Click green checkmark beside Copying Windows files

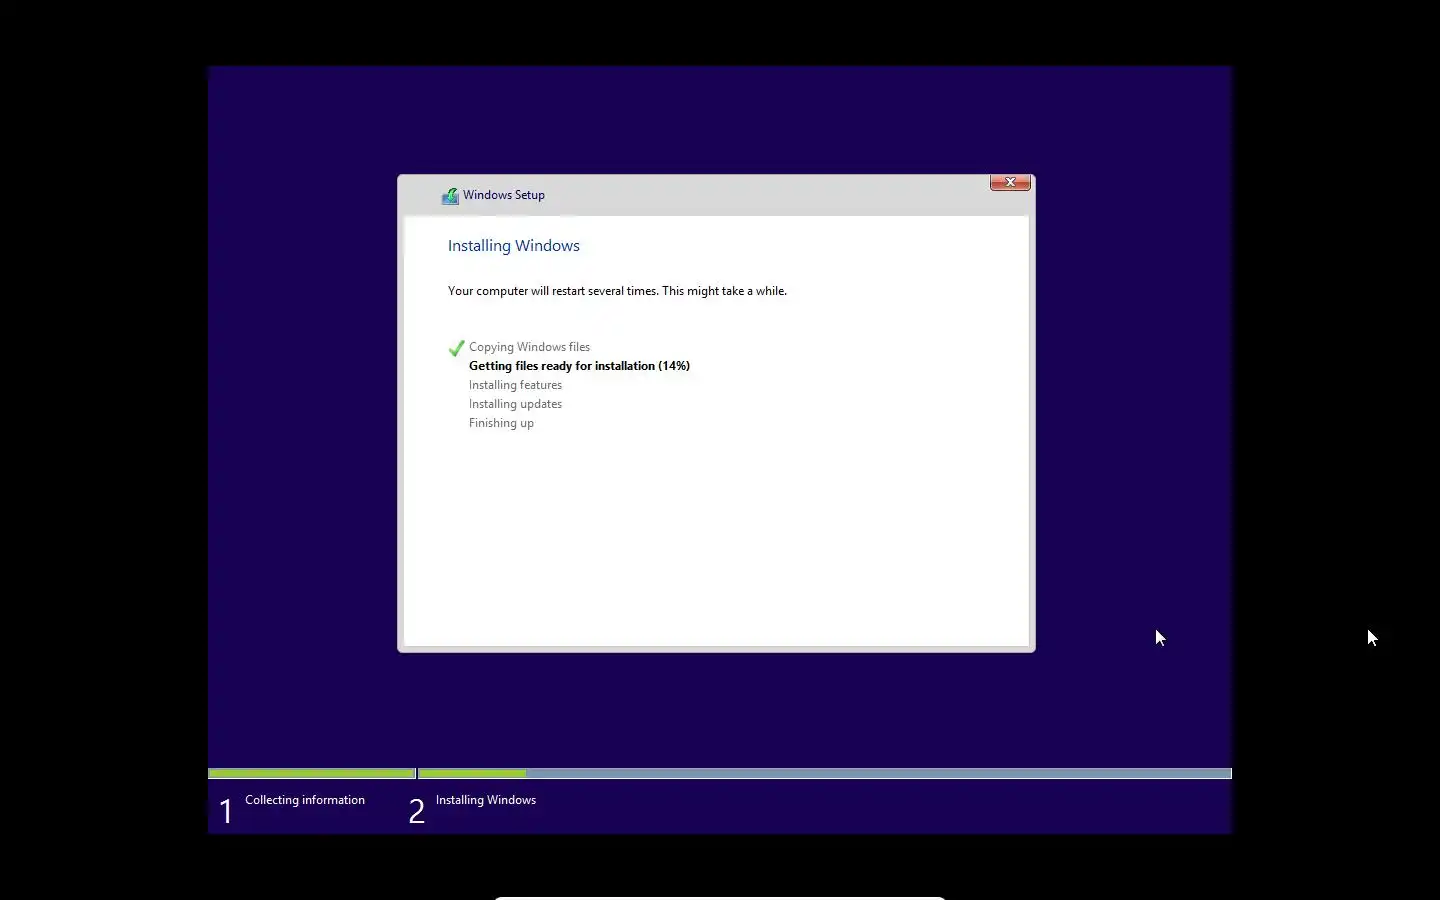coord(456,348)
